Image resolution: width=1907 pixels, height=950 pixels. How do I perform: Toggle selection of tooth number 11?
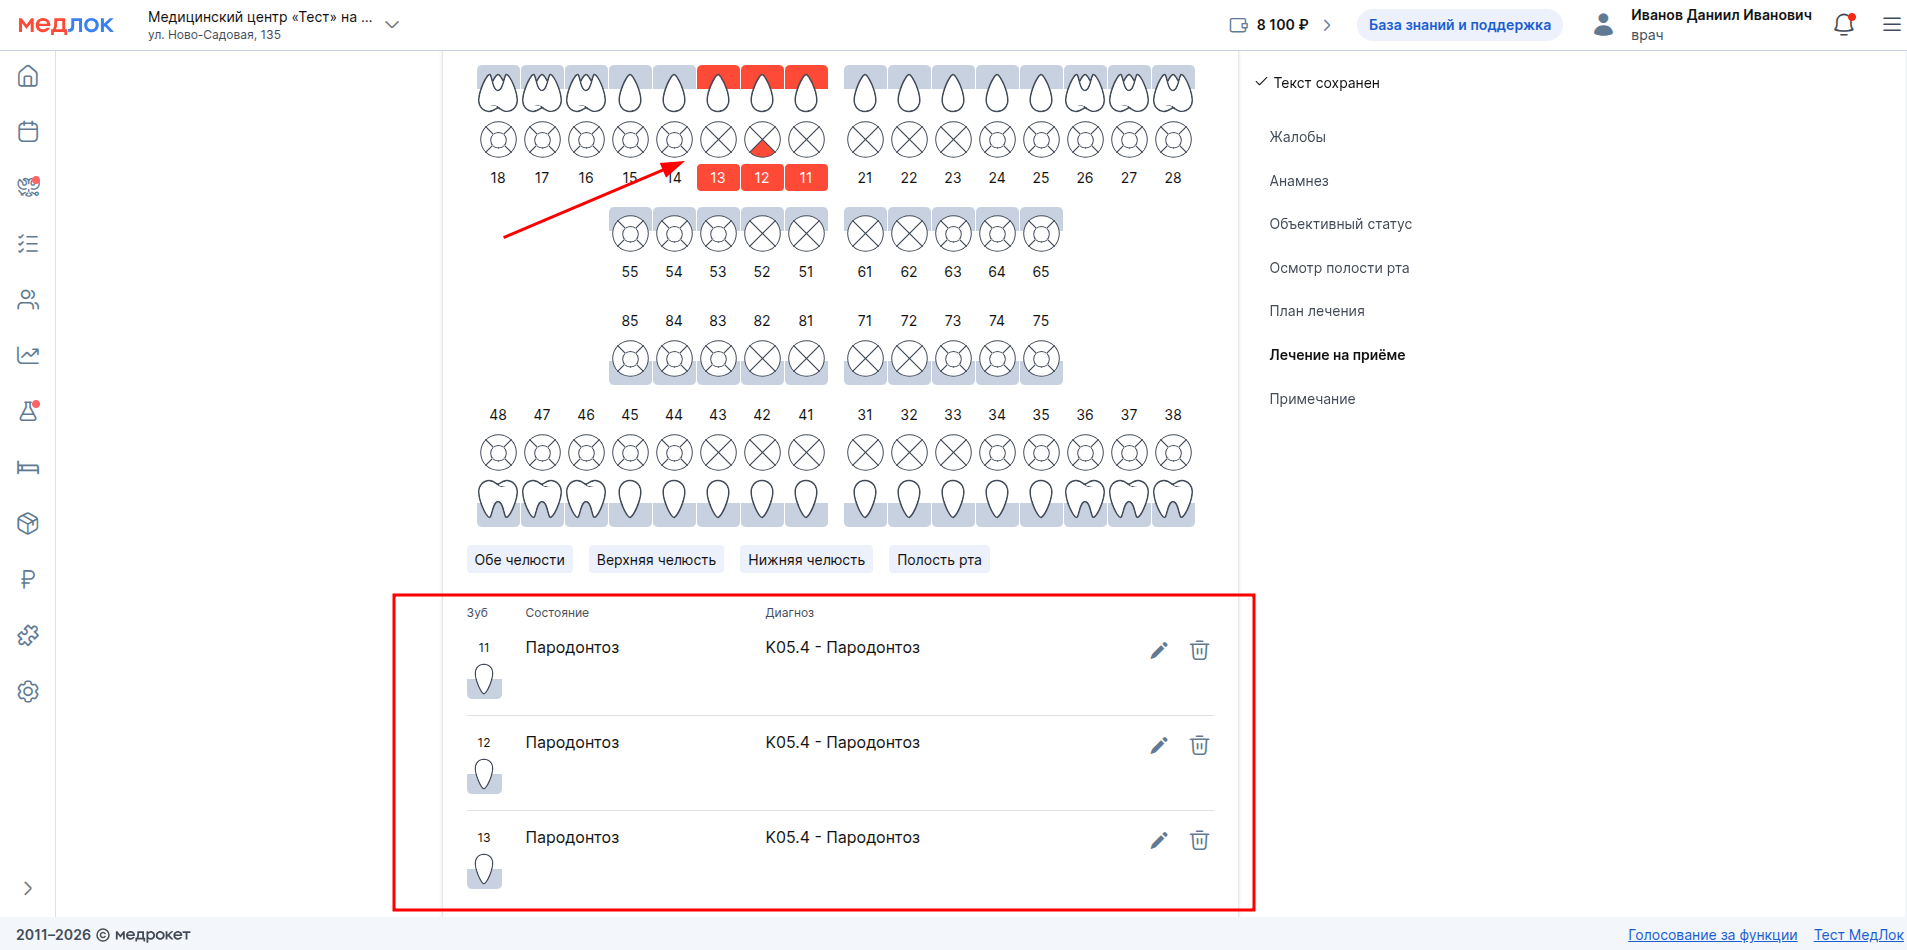(806, 178)
